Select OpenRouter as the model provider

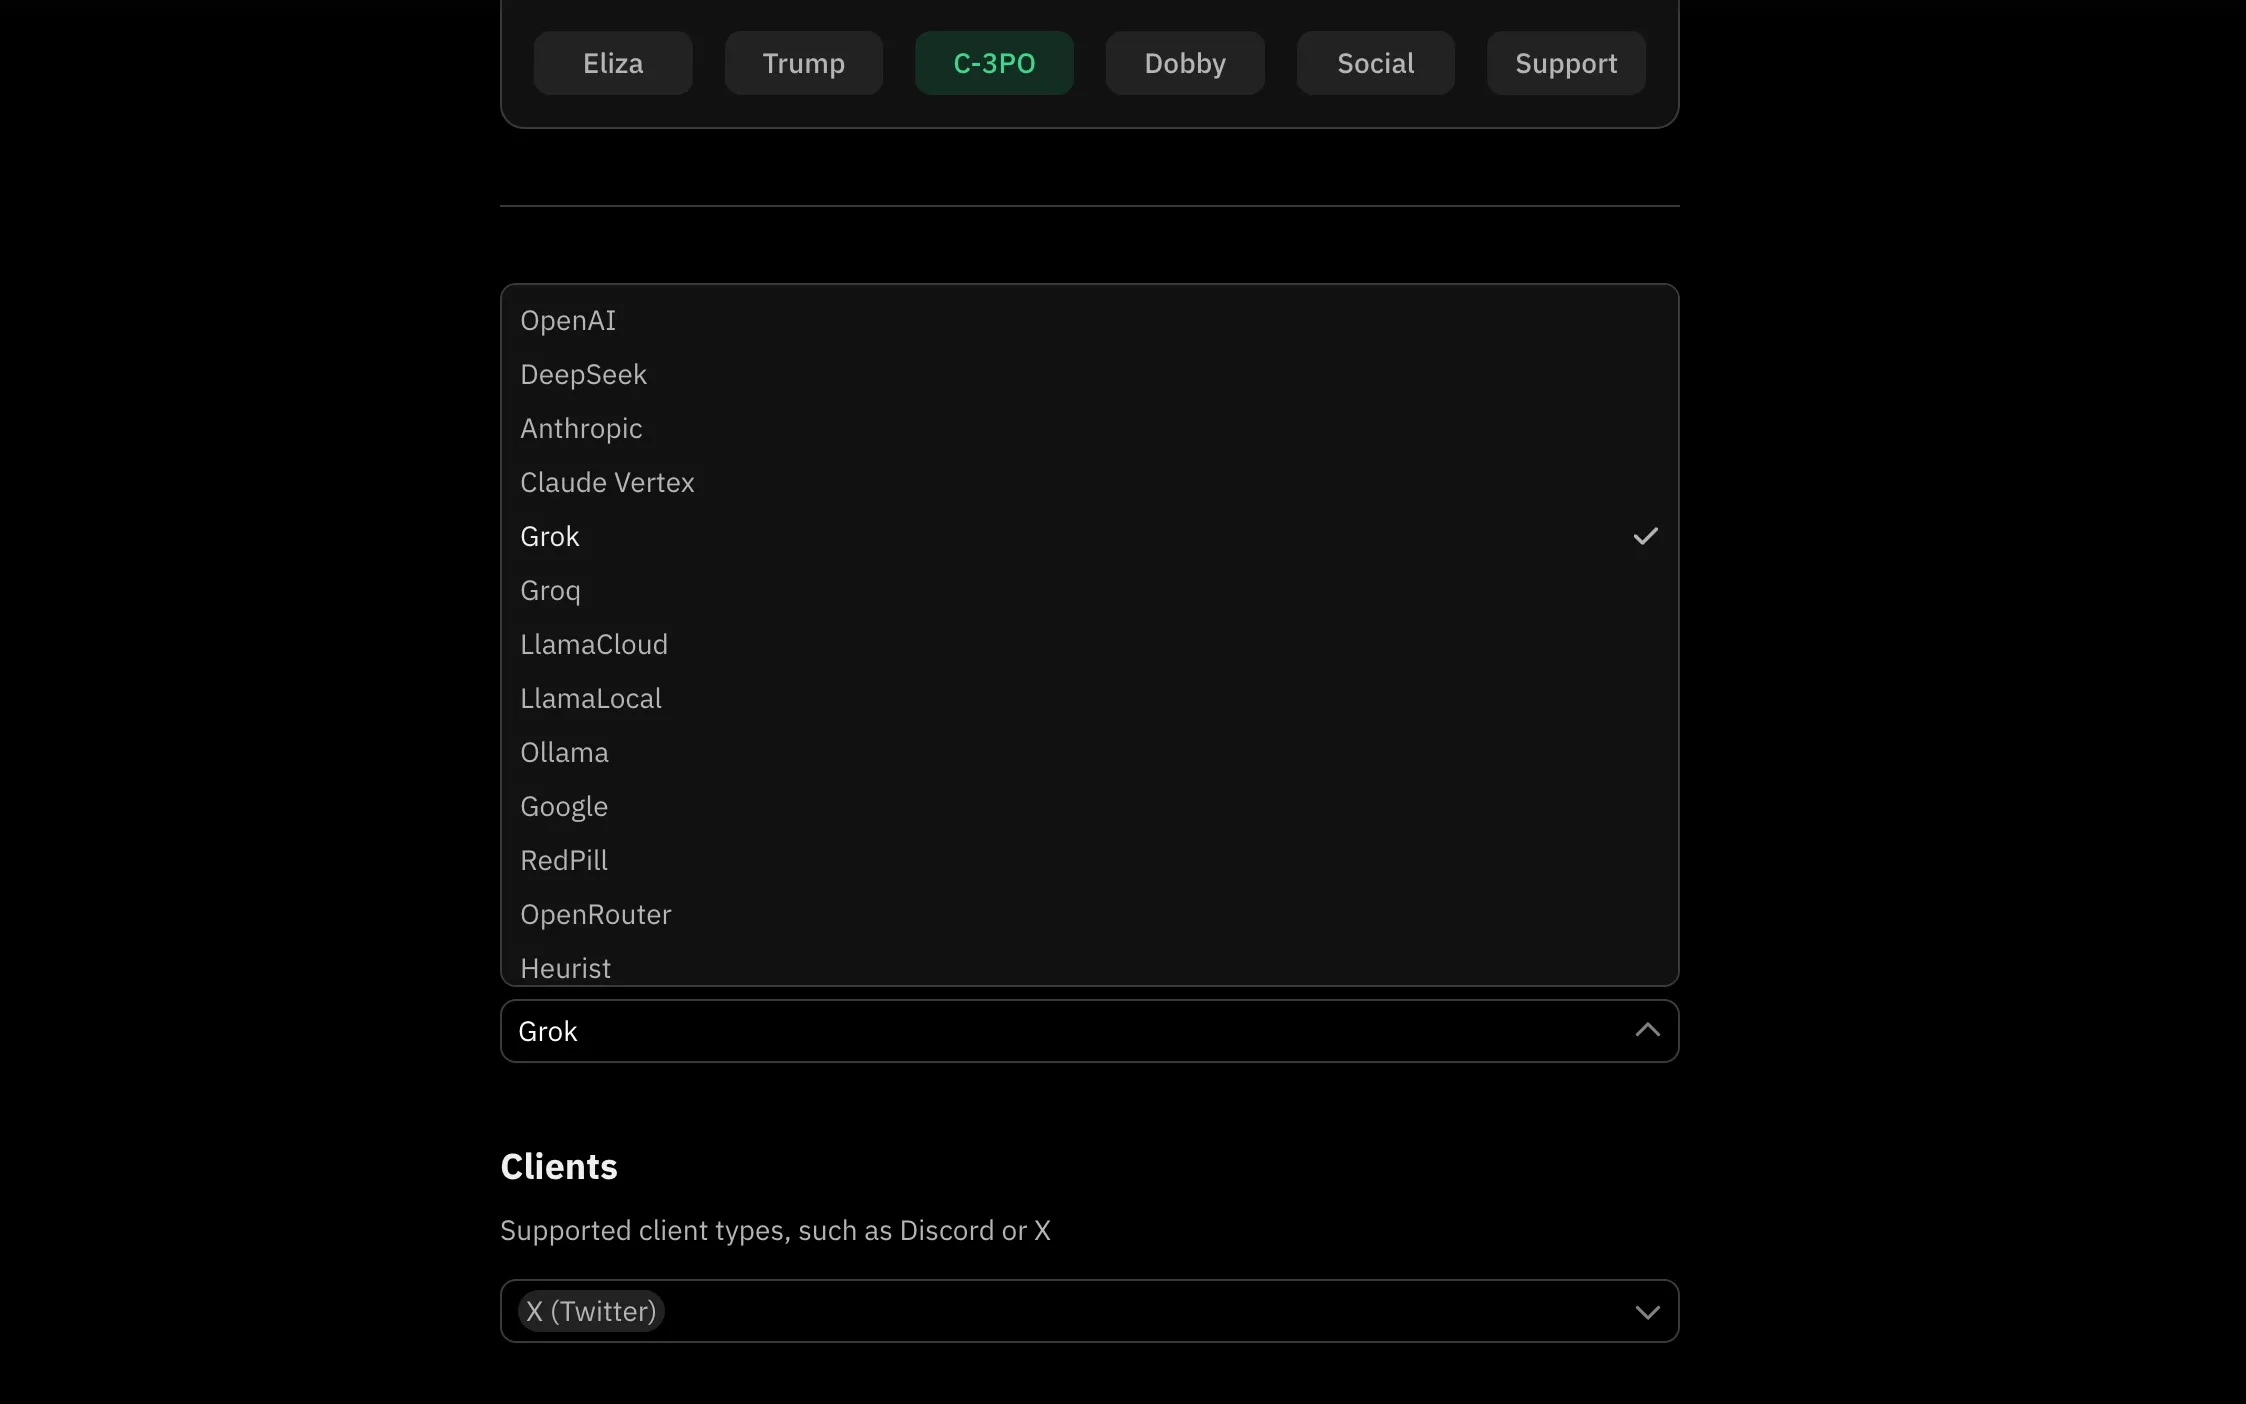(x=597, y=914)
